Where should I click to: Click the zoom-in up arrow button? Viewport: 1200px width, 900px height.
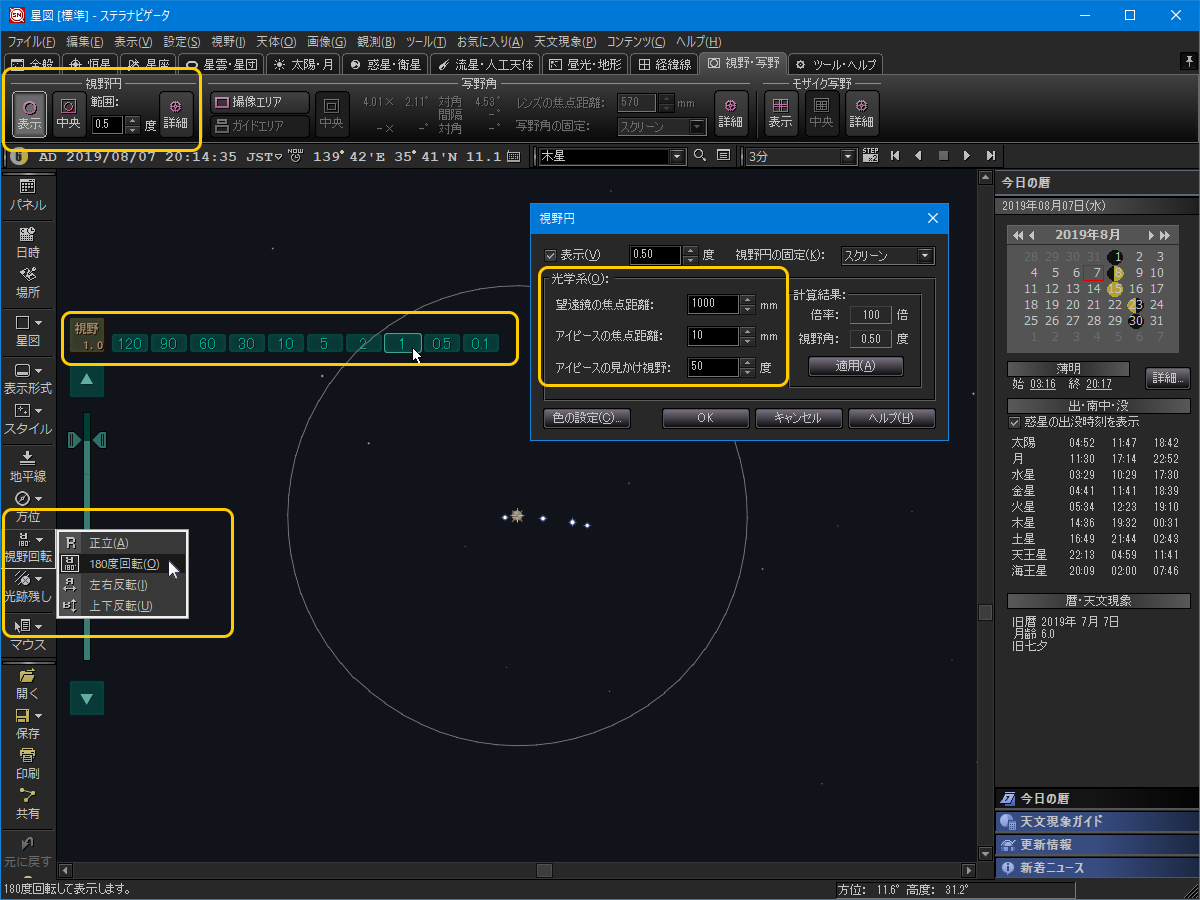pos(87,379)
